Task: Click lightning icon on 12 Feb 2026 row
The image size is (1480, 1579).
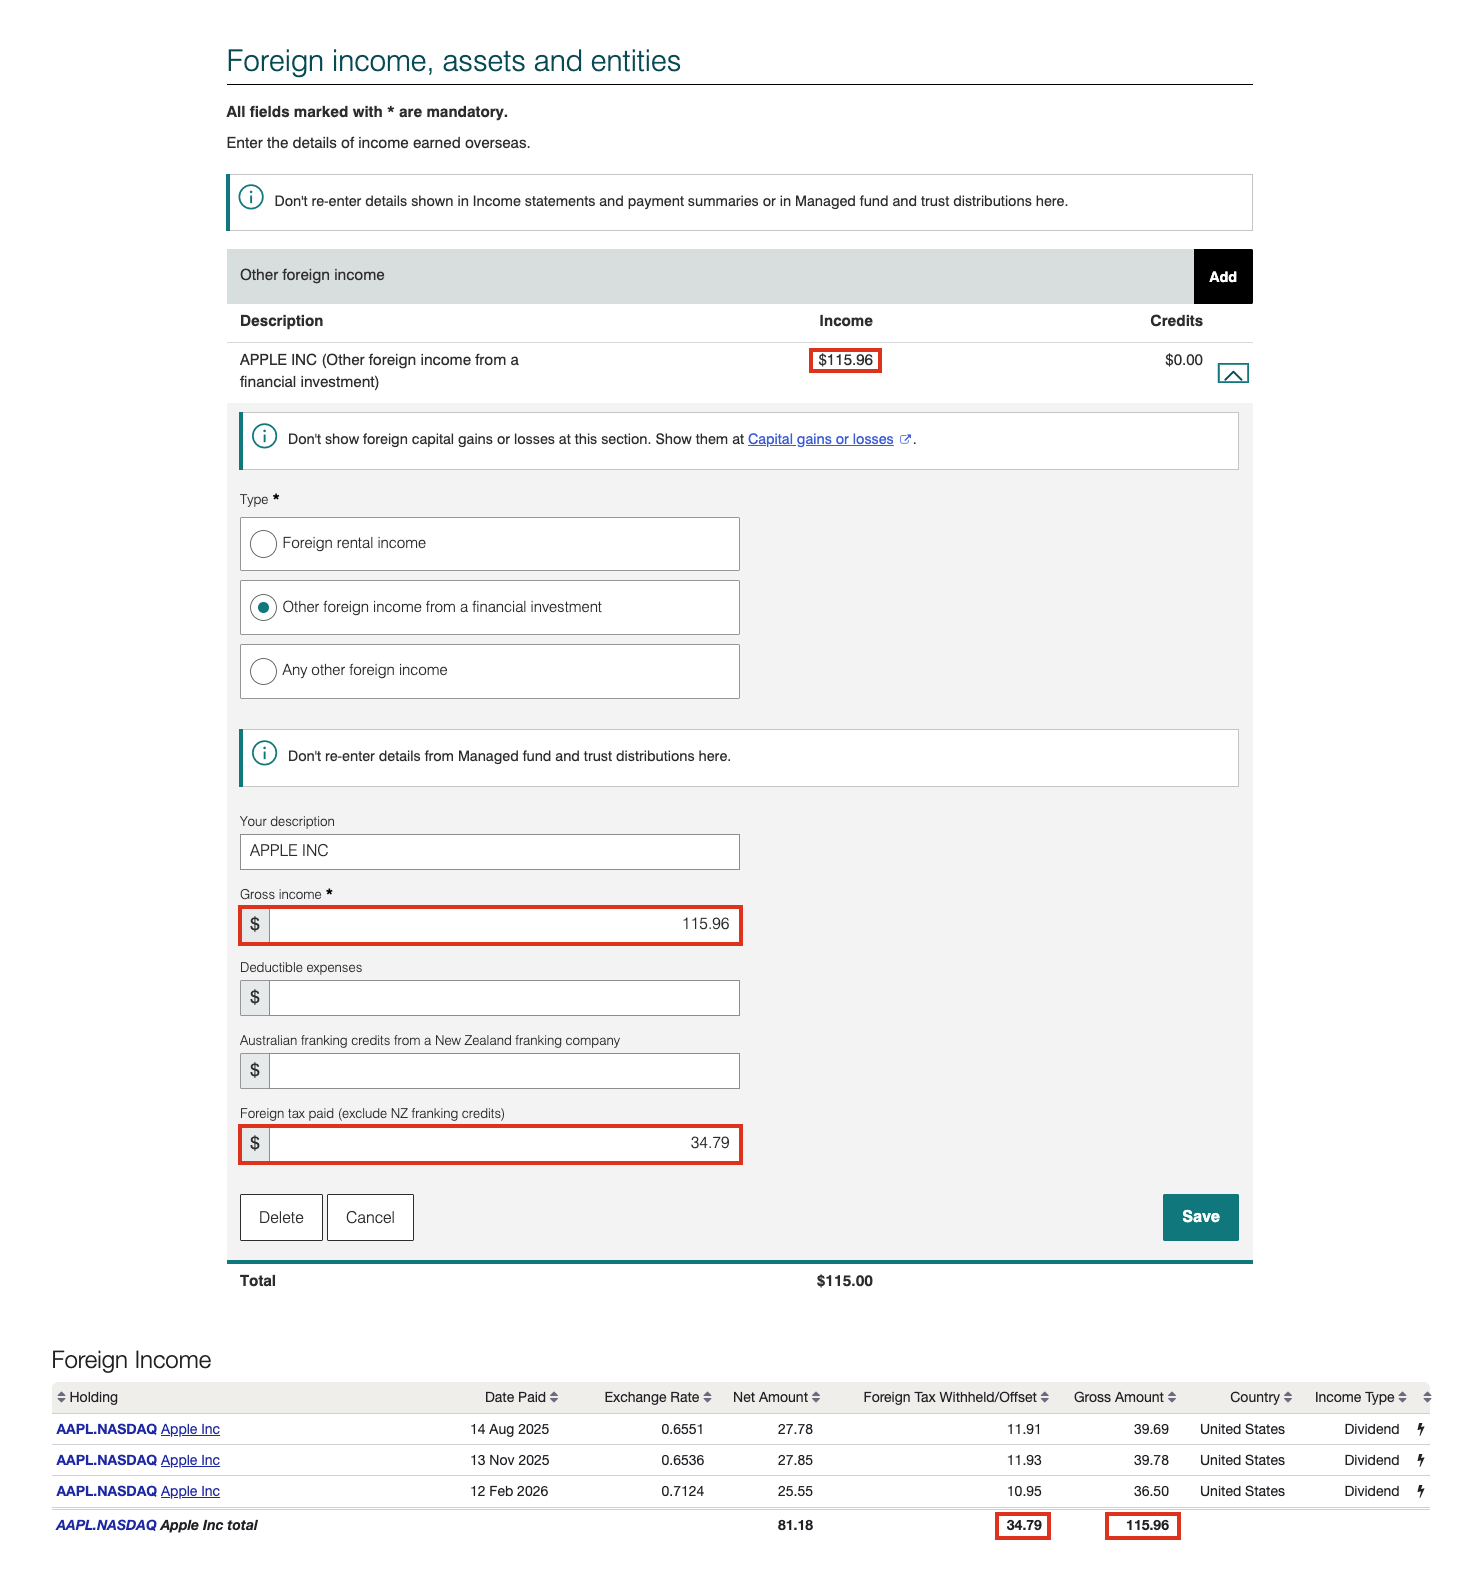Action: coord(1421,1491)
